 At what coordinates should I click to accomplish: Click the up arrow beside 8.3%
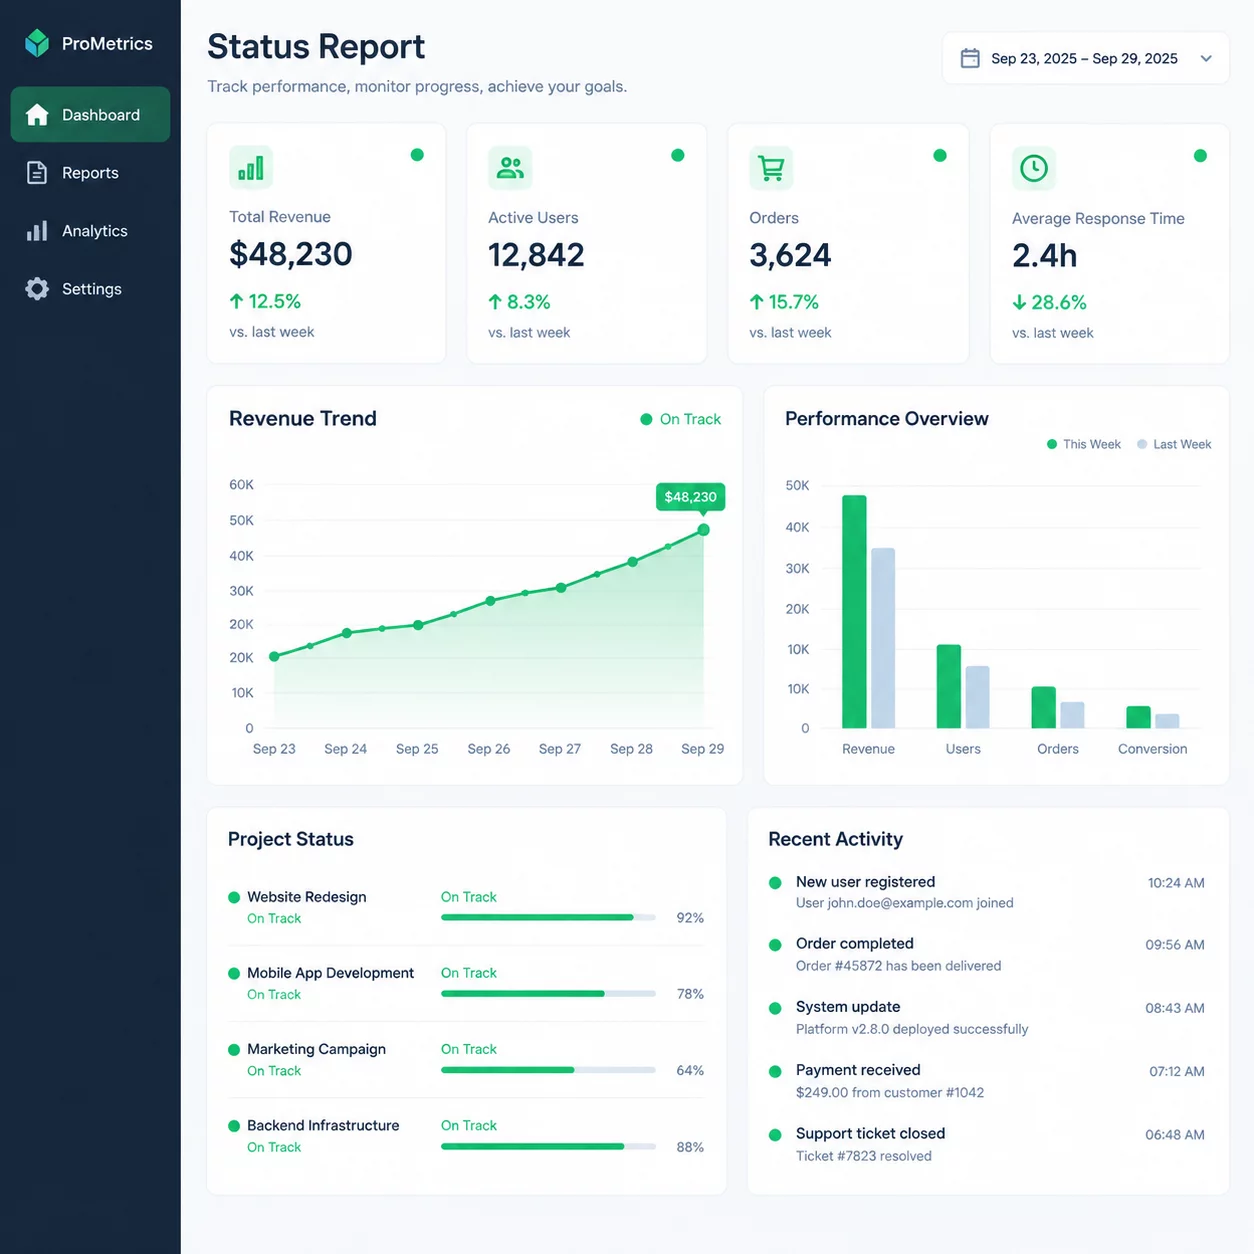pos(495,302)
